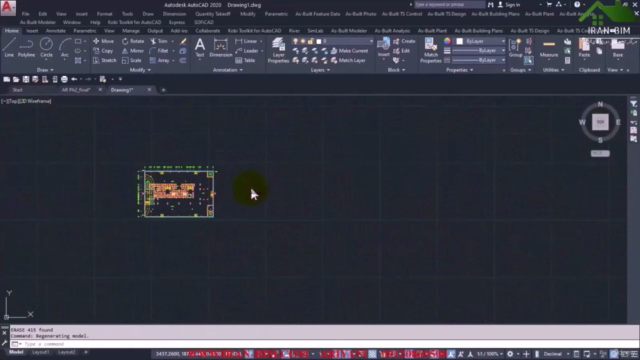
Task: Switch to the Start document tab
Action: [x=18, y=90]
